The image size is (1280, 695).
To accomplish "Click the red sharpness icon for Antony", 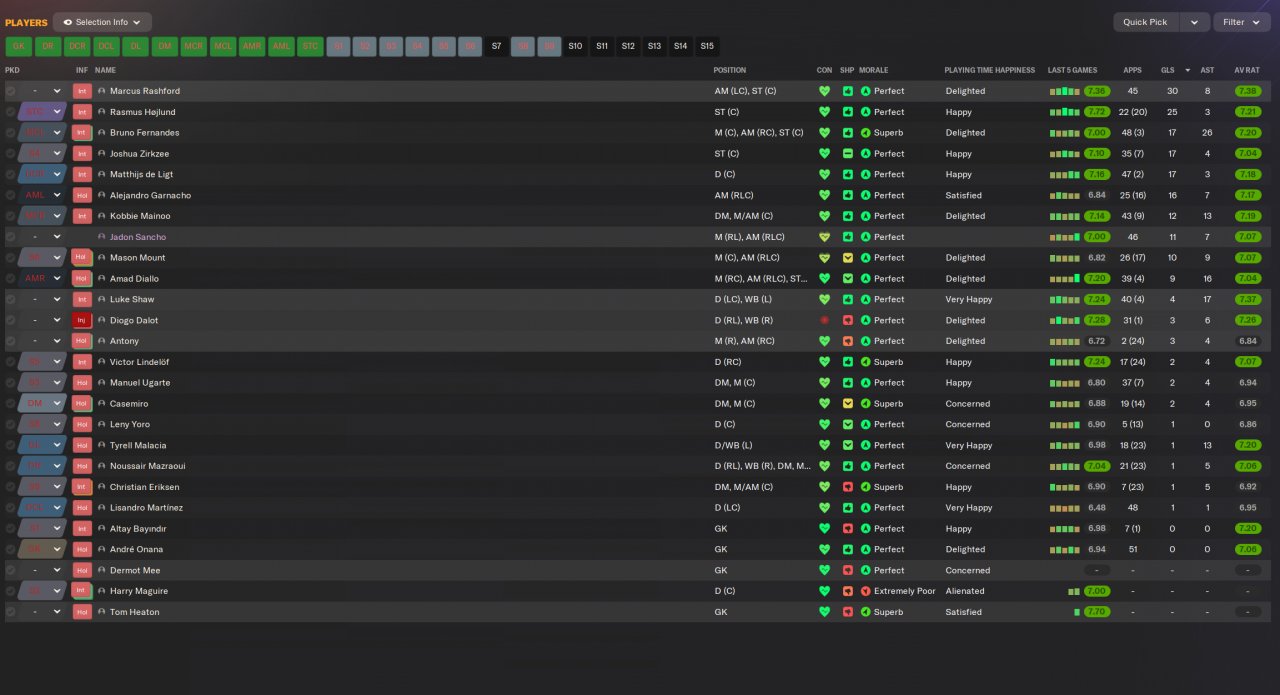I will (x=847, y=341).
